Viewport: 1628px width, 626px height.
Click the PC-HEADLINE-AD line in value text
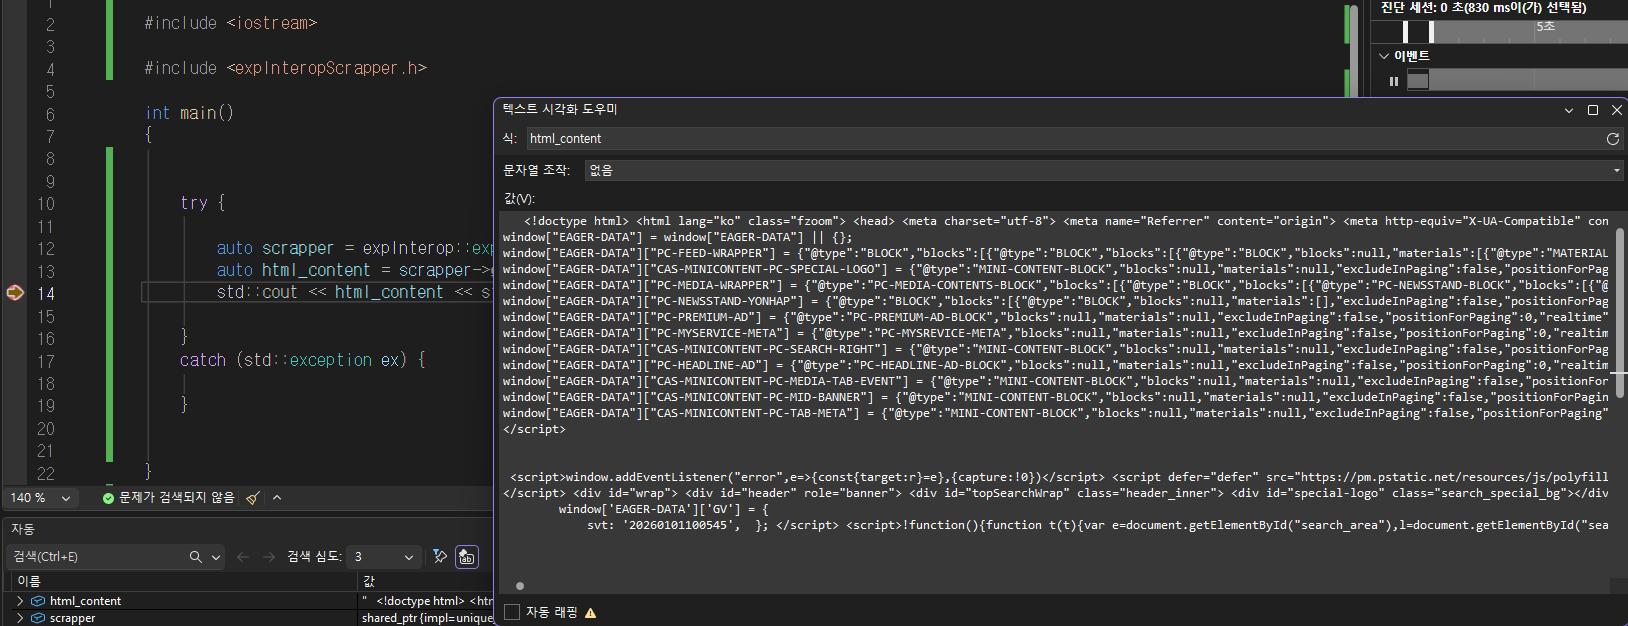click(1055, 365)
